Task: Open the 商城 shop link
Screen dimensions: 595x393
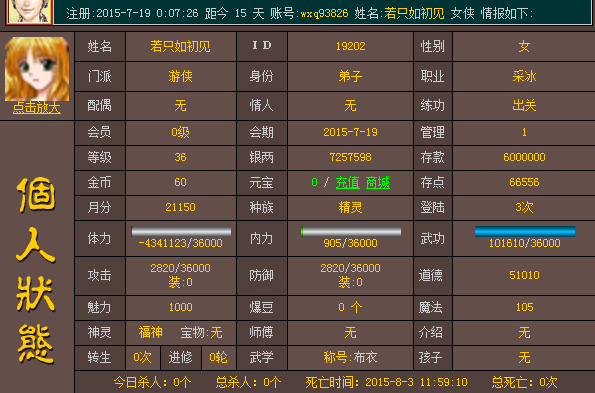Action: [378, 182]
